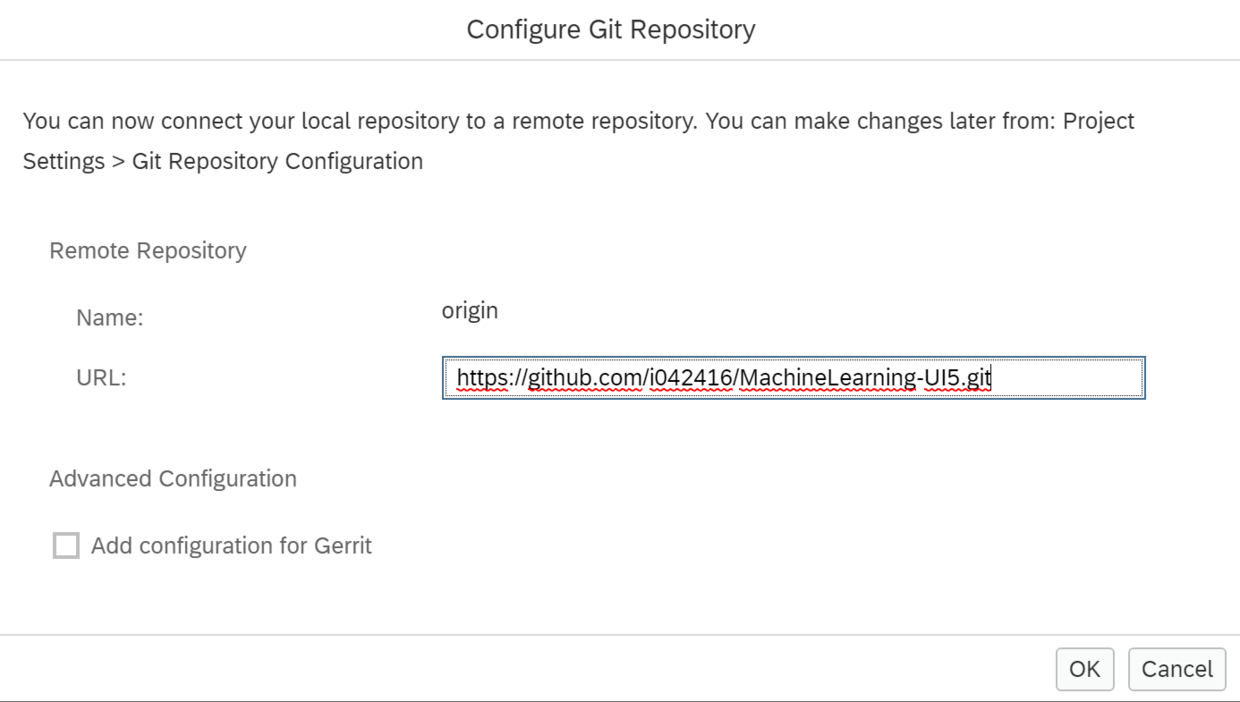Click the OK button
Screen dimensions: 1240x702
pyautogui.click(x=1084, y=669)
